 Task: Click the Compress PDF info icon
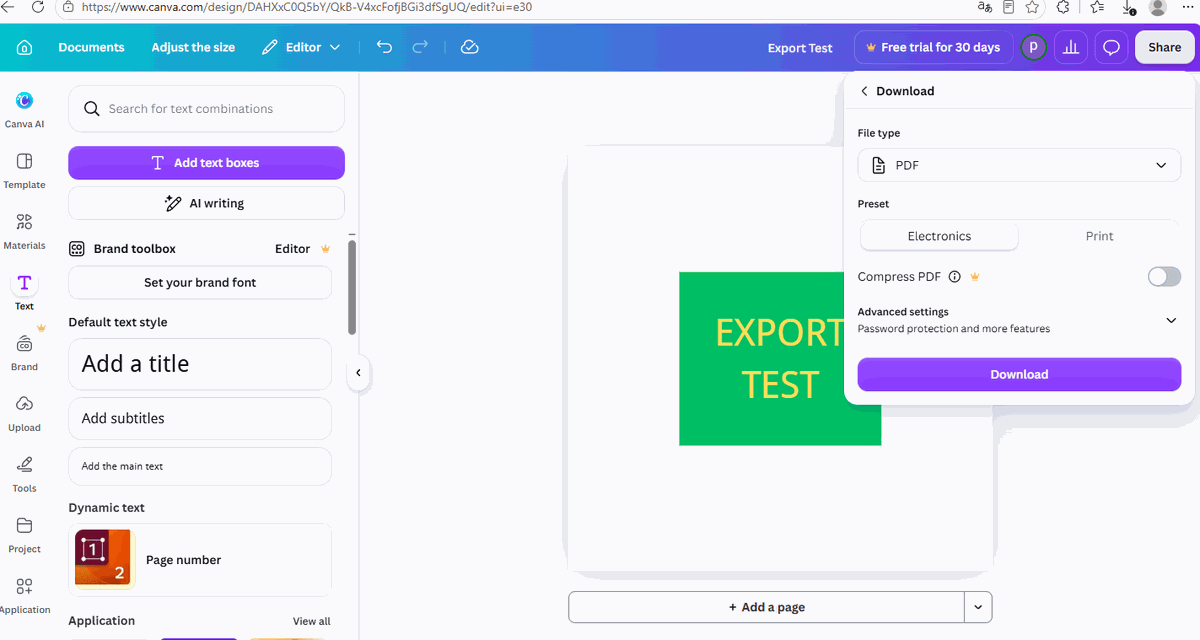[954, 277]
